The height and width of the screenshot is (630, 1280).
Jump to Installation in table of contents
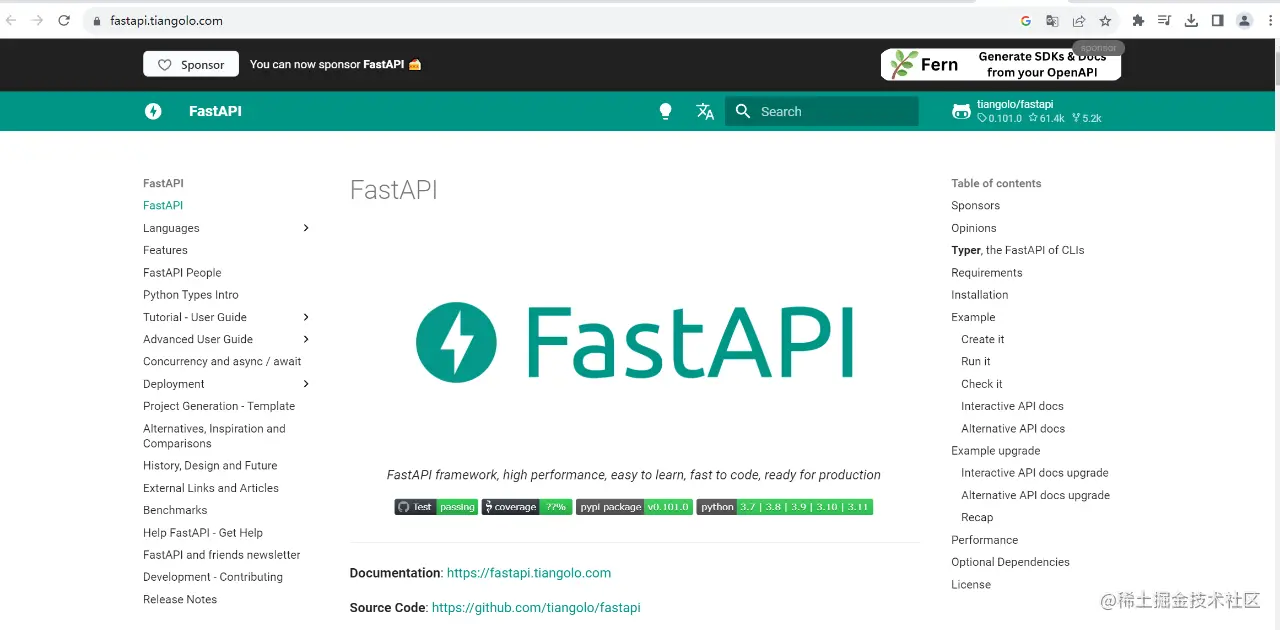[x=980, y=295]
